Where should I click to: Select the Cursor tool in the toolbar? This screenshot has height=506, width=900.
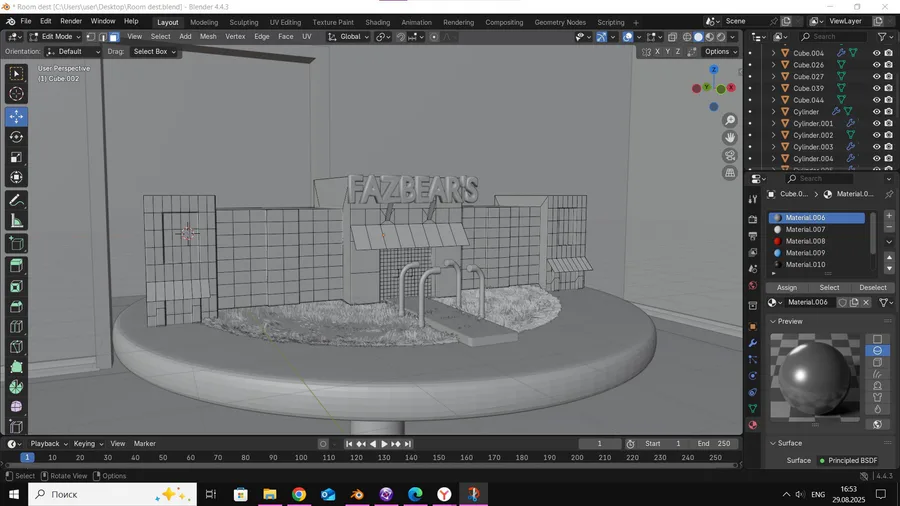(x=16, y=94)
